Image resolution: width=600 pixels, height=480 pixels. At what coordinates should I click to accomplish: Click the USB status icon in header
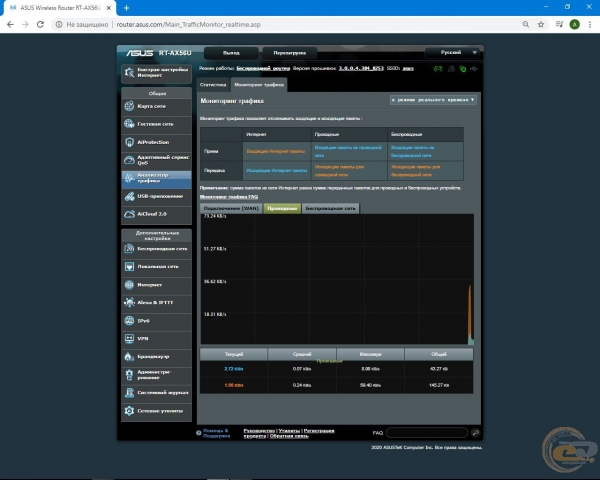click(x=474, y=69)
